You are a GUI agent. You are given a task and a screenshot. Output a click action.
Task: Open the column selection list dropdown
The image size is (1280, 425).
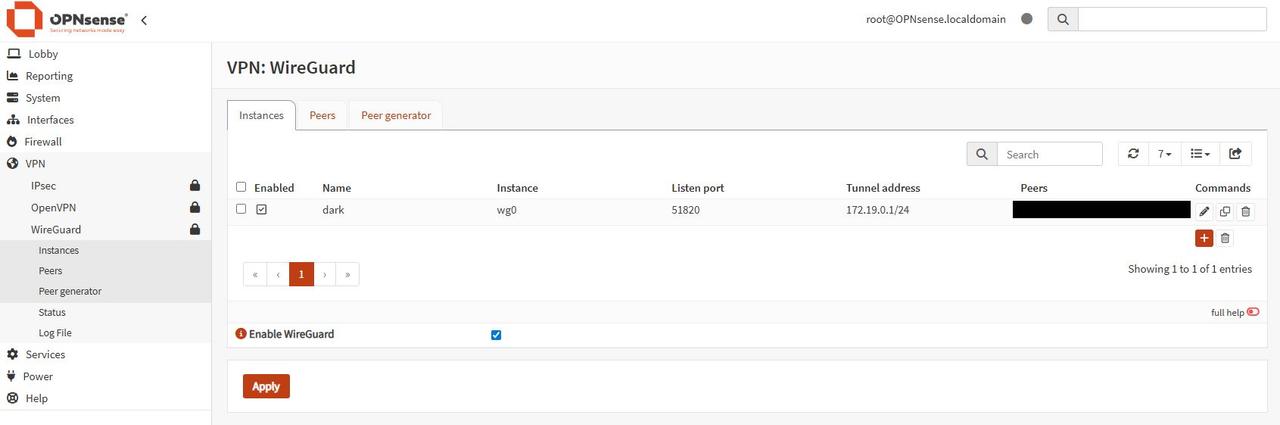pos(1200,154)
